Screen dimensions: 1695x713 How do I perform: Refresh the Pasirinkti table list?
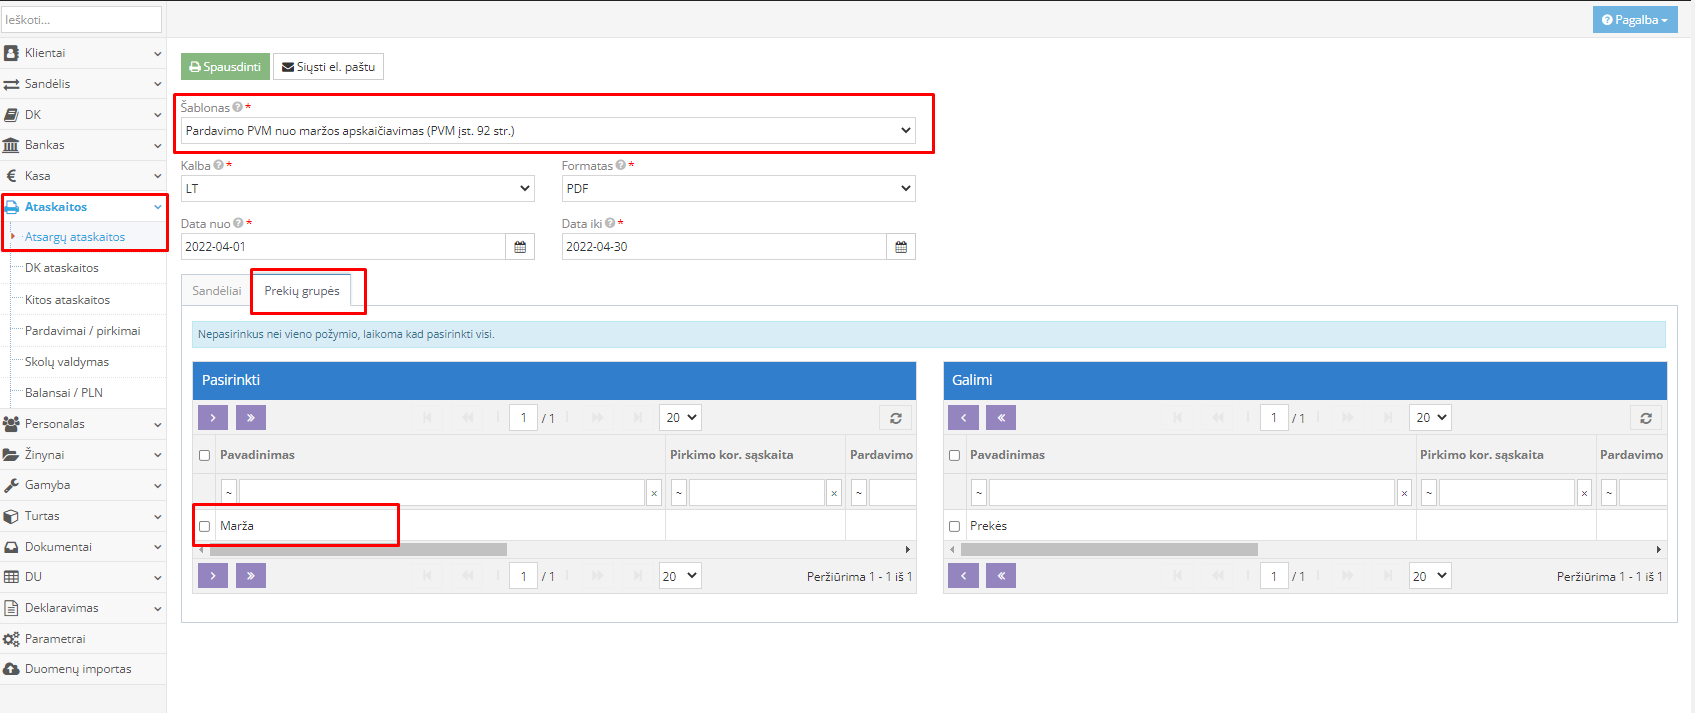coord(896,418)
